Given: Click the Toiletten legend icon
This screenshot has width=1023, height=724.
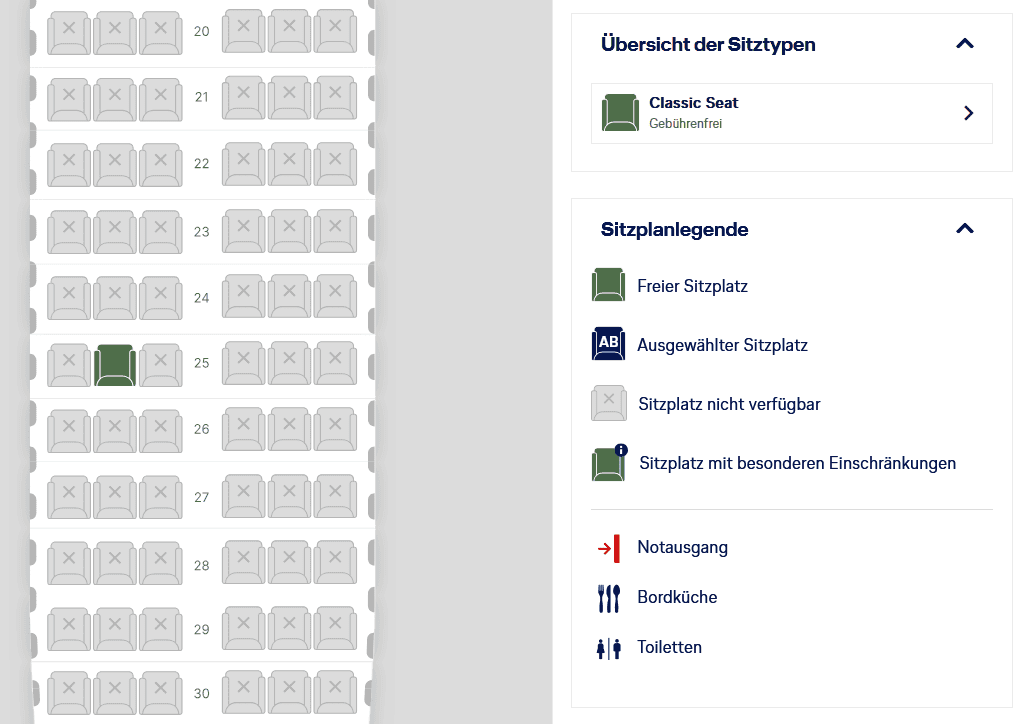Looking at the screenshot, I should tap(608, 648).
